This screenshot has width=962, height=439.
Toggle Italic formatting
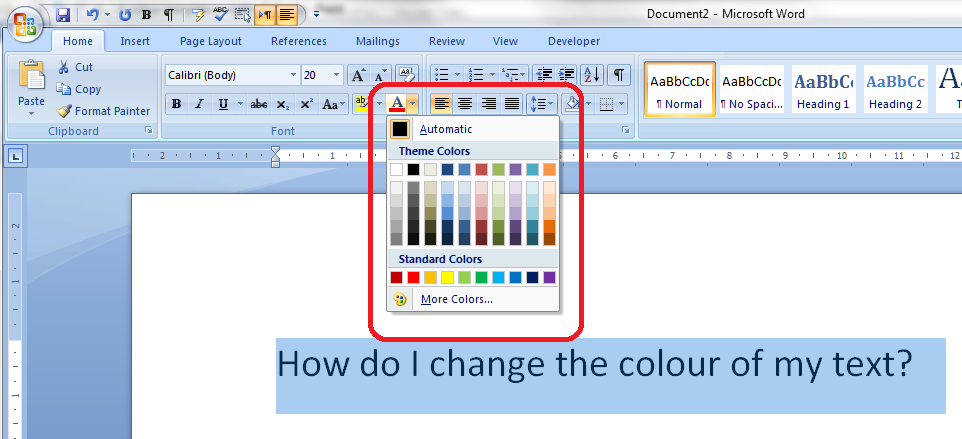(199, 104)
